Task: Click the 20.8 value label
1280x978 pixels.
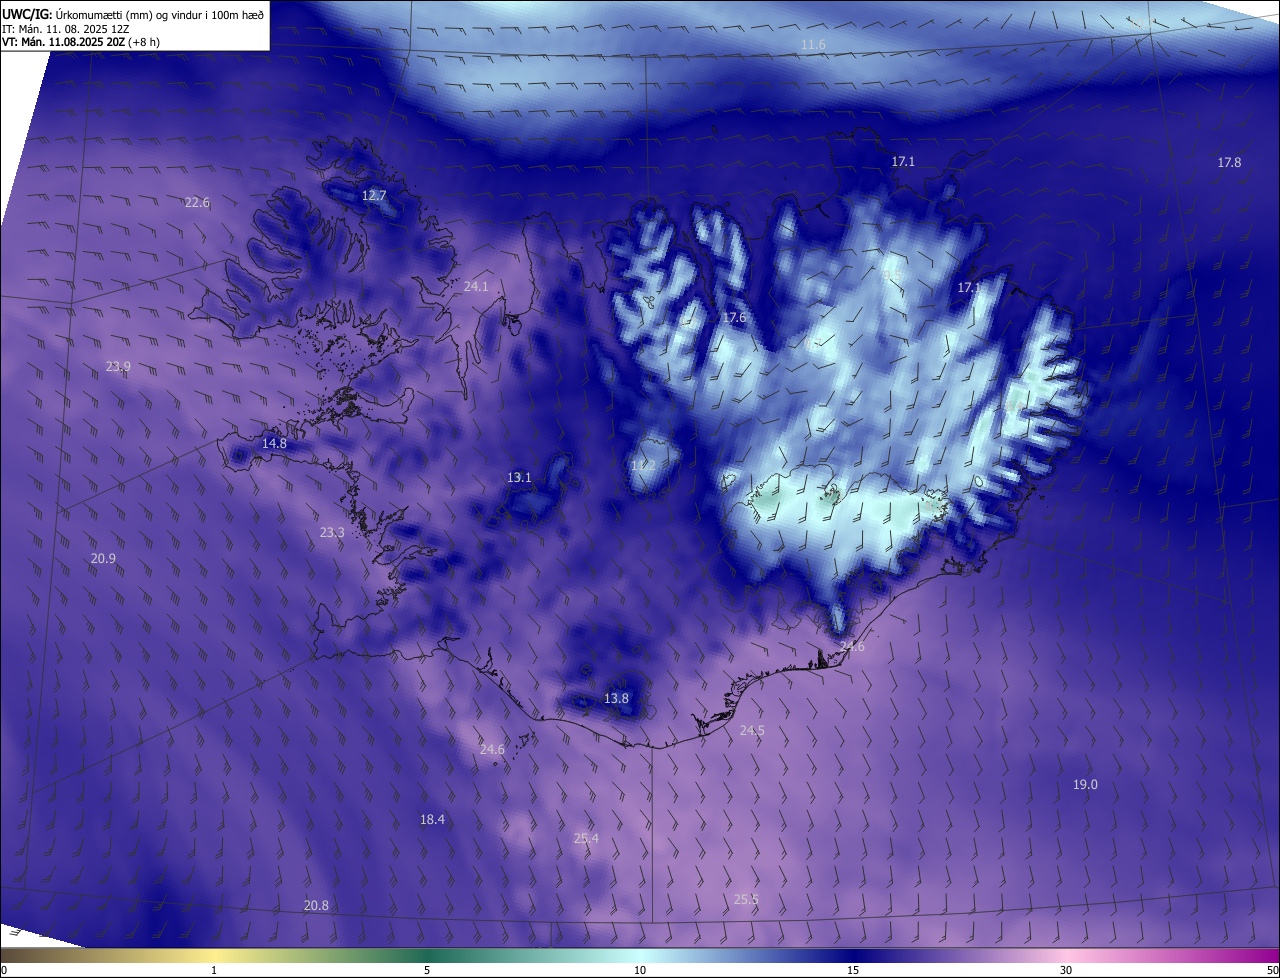Action: pyautogui.click(x=316, y=905)
